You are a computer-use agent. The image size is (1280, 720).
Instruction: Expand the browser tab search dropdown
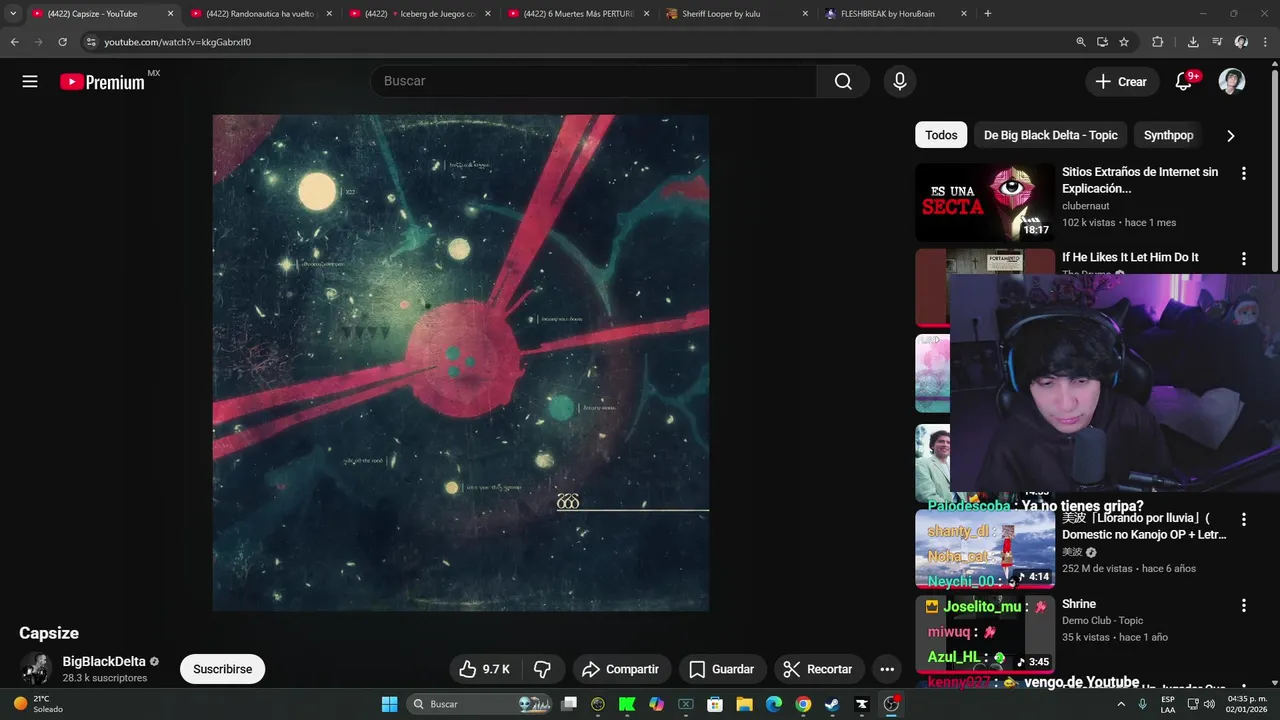(x=13, y=14)
